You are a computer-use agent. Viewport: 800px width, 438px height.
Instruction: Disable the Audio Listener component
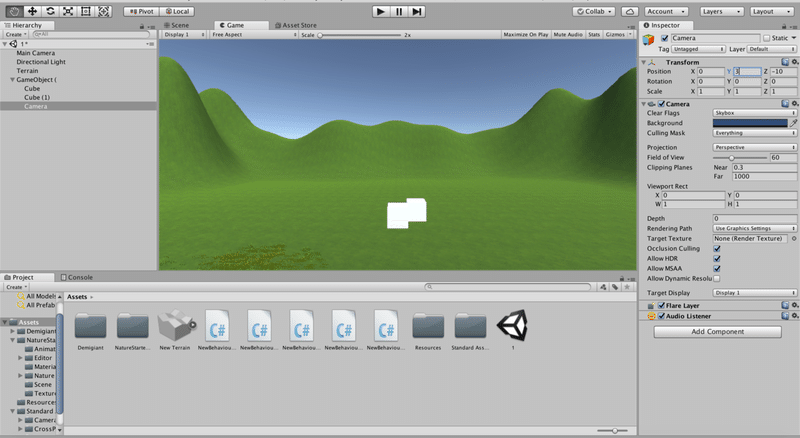[662, 316]
